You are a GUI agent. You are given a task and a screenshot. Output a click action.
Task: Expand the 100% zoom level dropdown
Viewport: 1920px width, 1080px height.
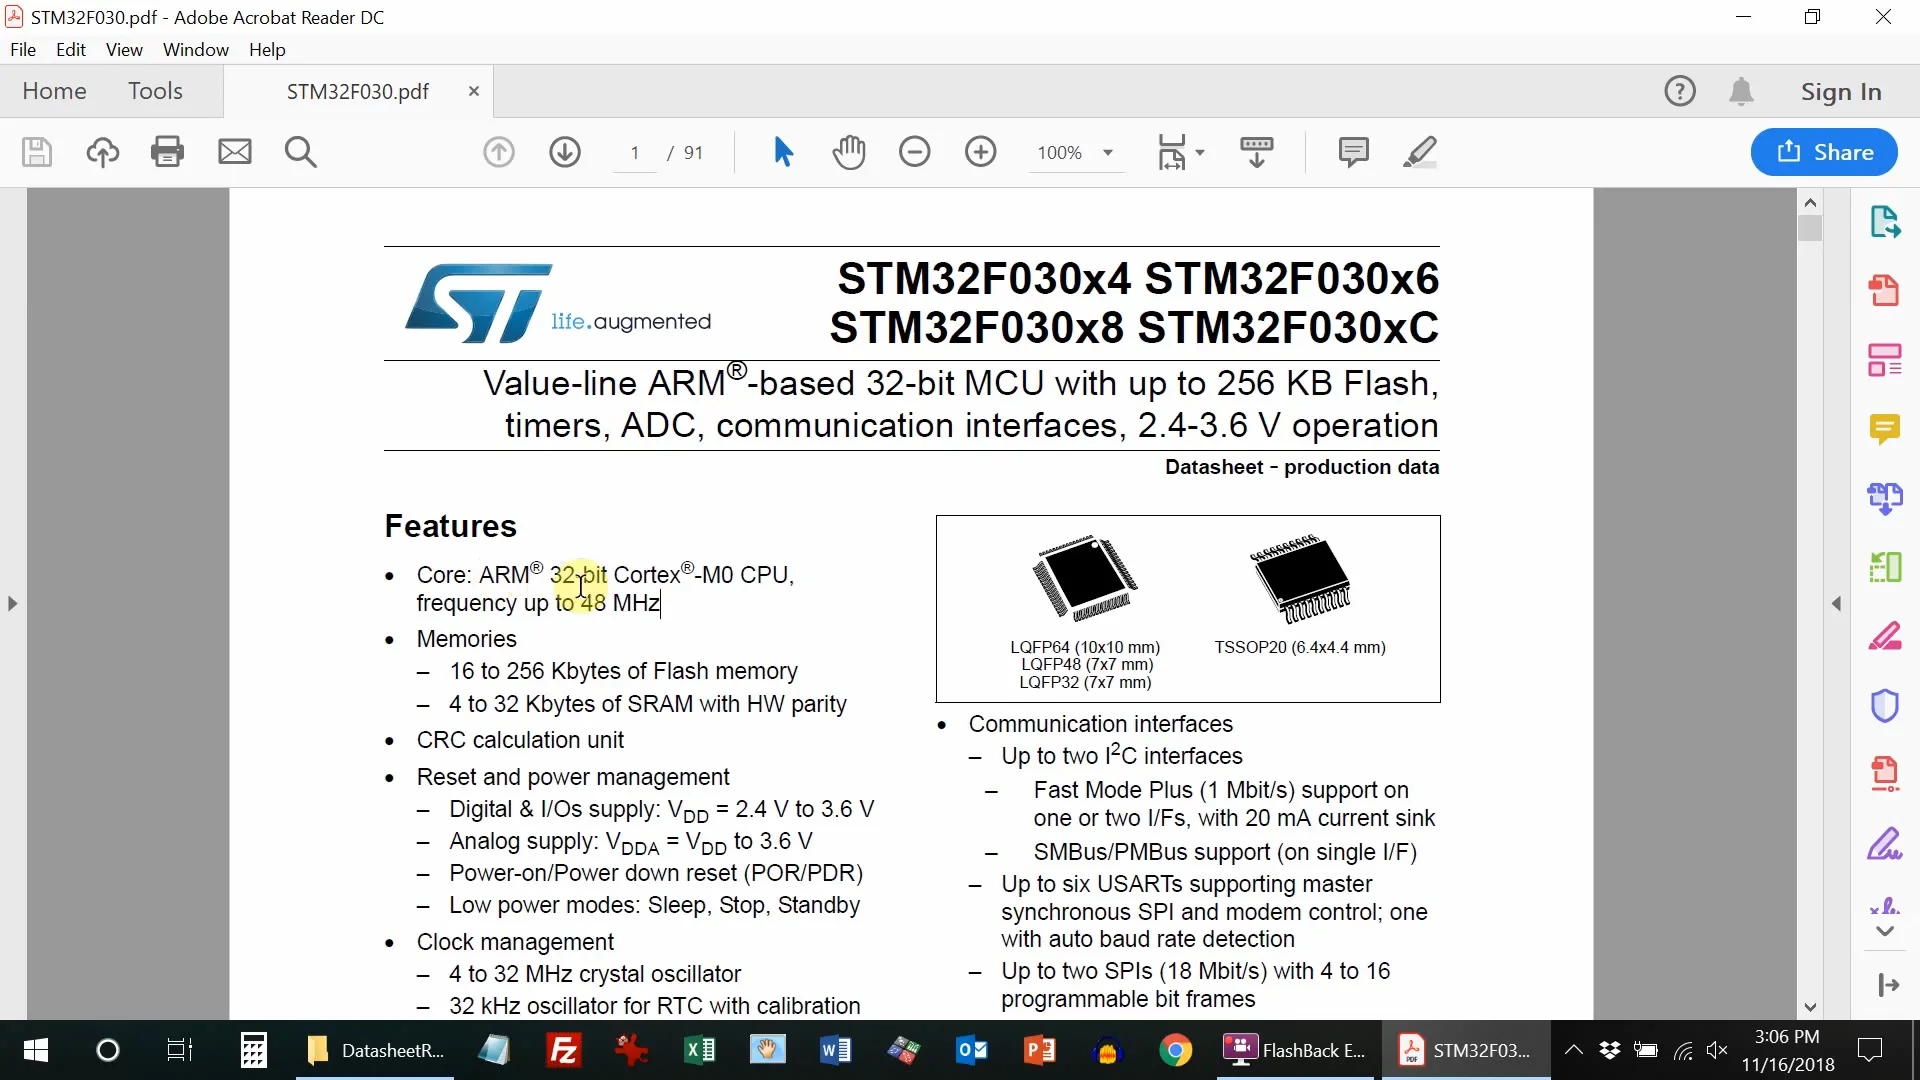1108,153
